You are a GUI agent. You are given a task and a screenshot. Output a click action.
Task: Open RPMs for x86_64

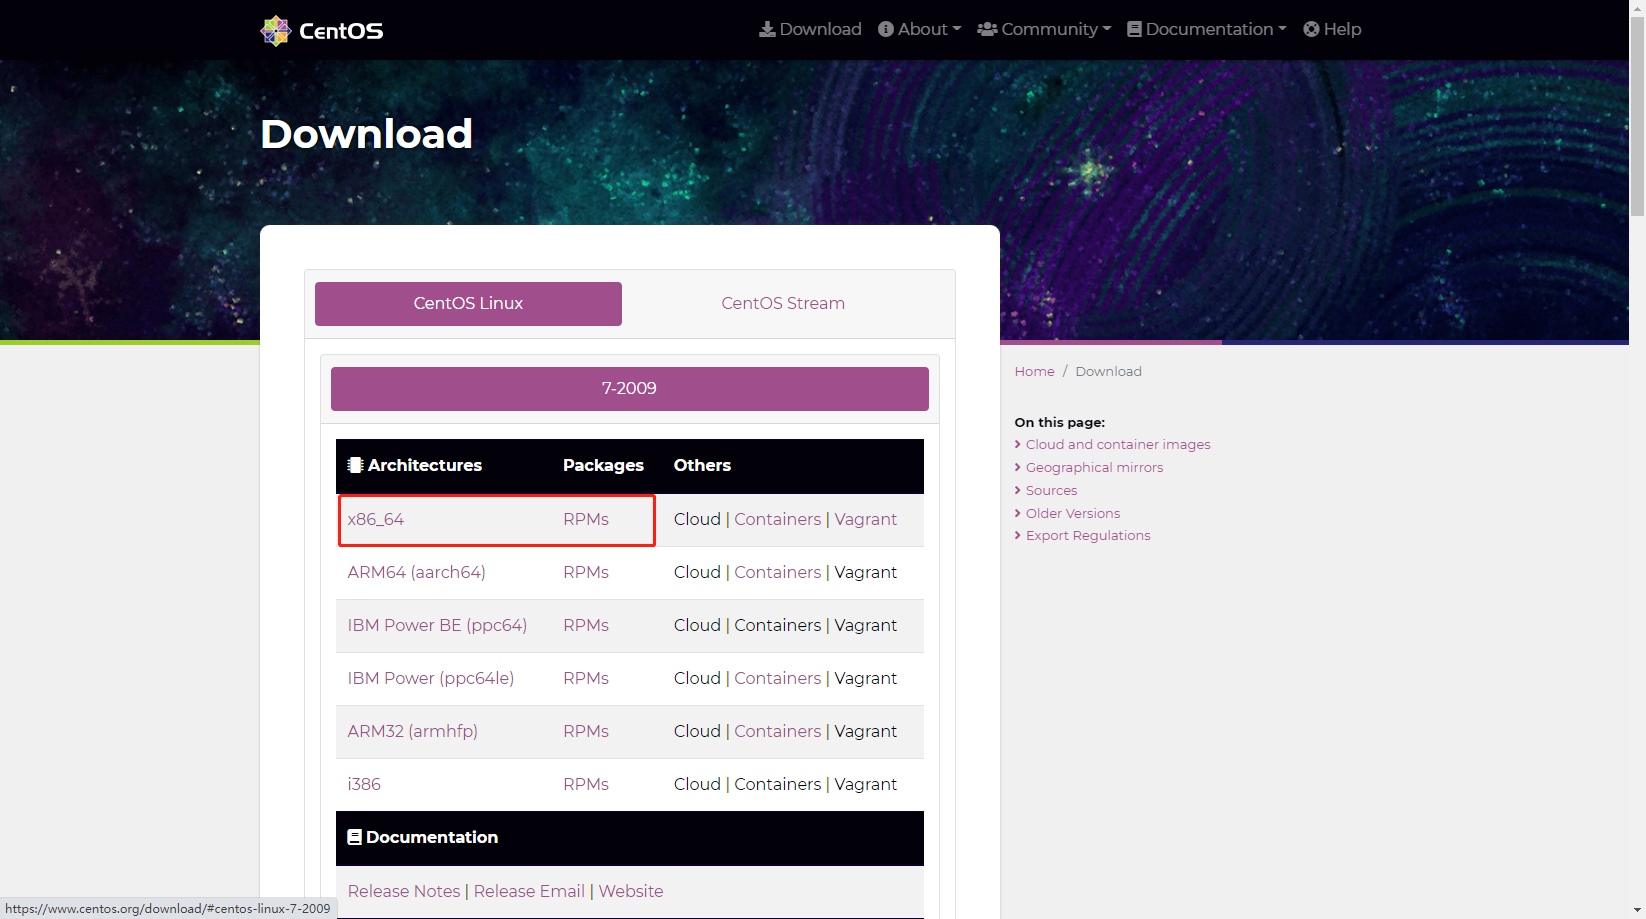click(x=586, y=519)
